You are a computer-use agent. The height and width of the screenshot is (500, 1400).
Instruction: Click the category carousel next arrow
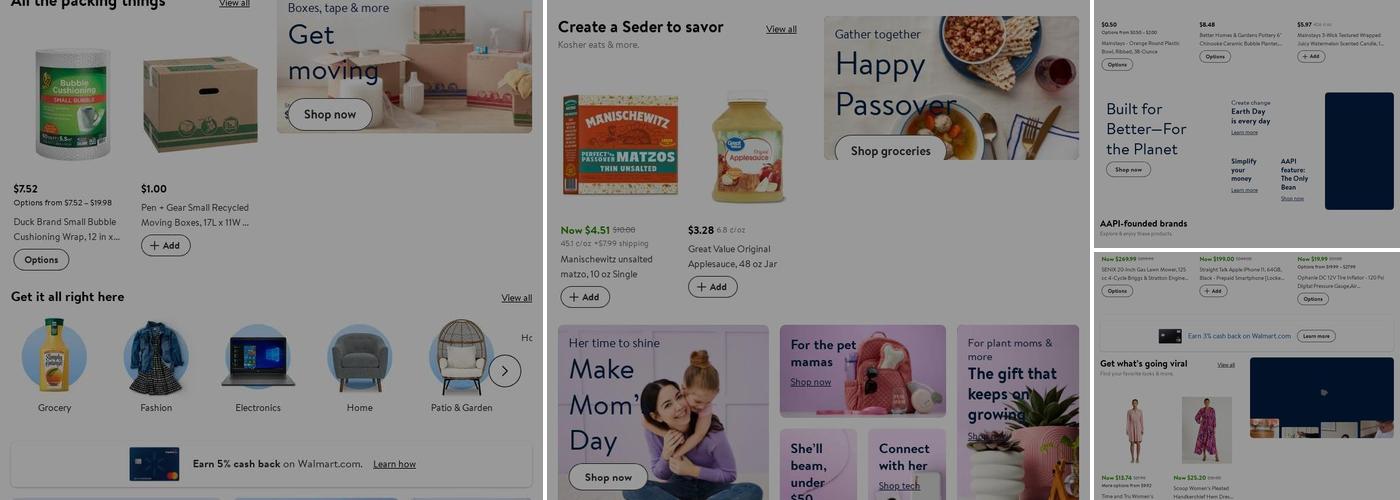pyautogui.click(x=505, y=371)
